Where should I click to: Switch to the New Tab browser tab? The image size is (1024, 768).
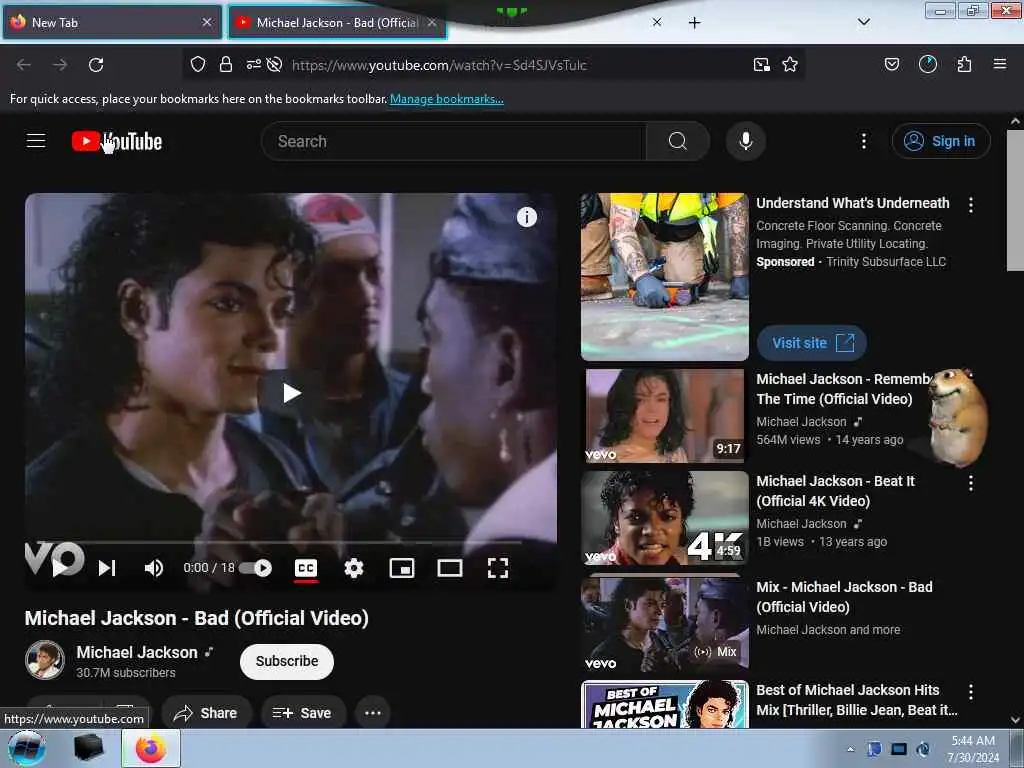click(x=112, y=22)
